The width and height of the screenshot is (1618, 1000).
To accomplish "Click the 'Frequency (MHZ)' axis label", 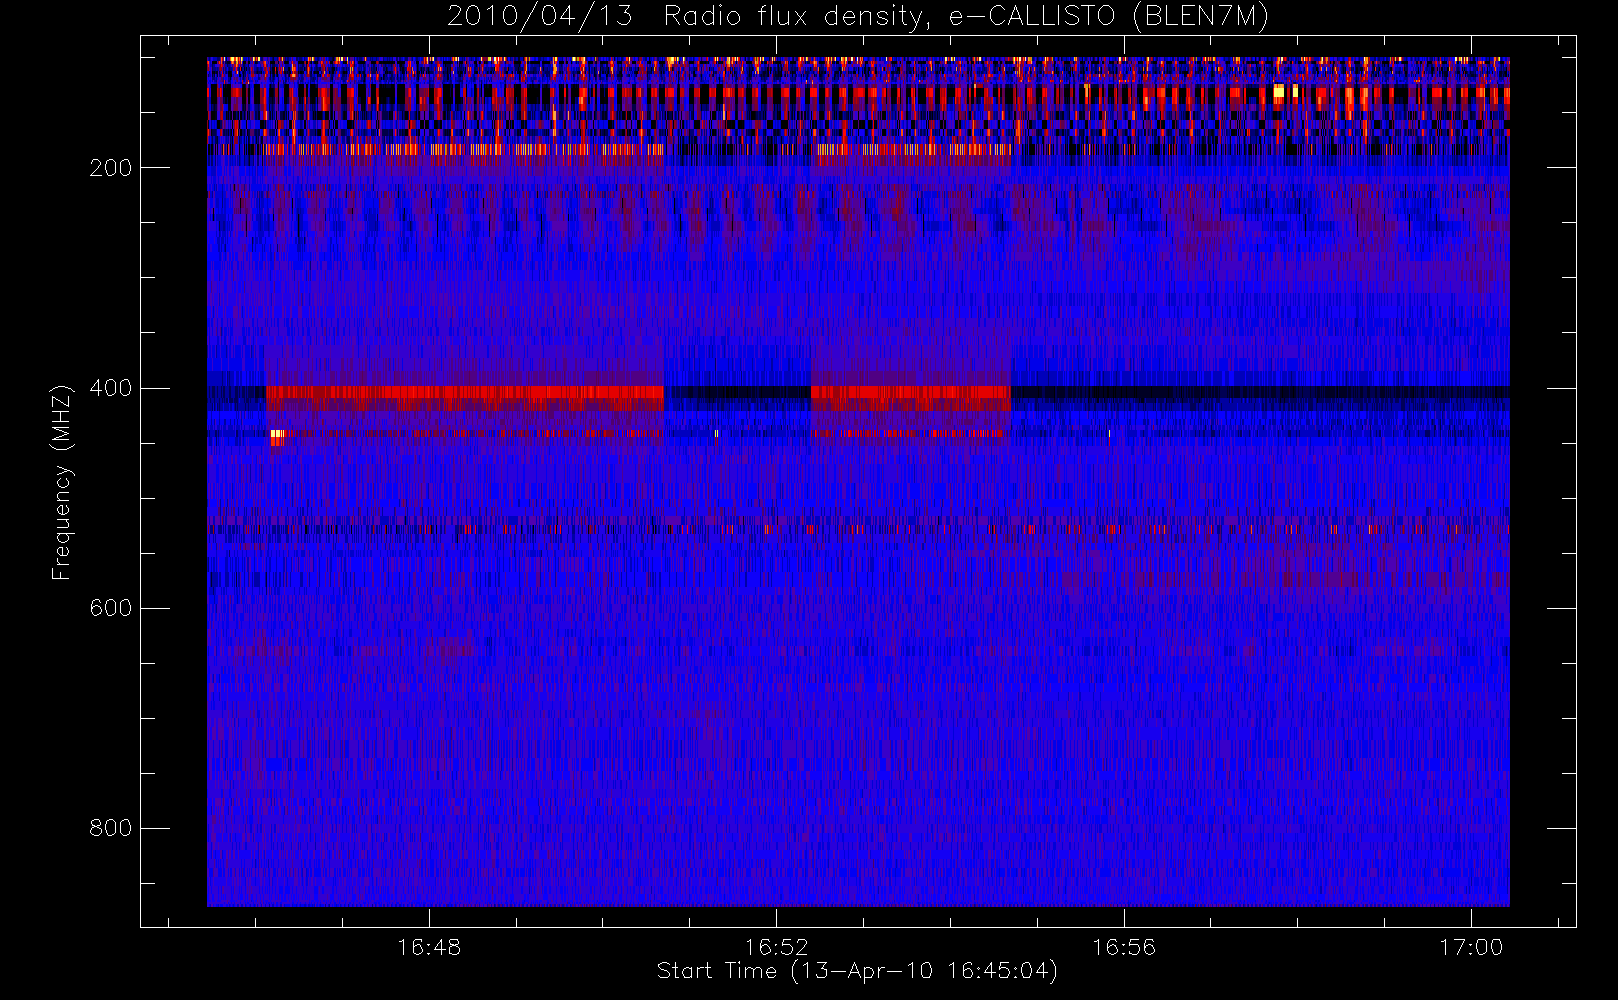I will pyautogui.click(x=62, y=482).
